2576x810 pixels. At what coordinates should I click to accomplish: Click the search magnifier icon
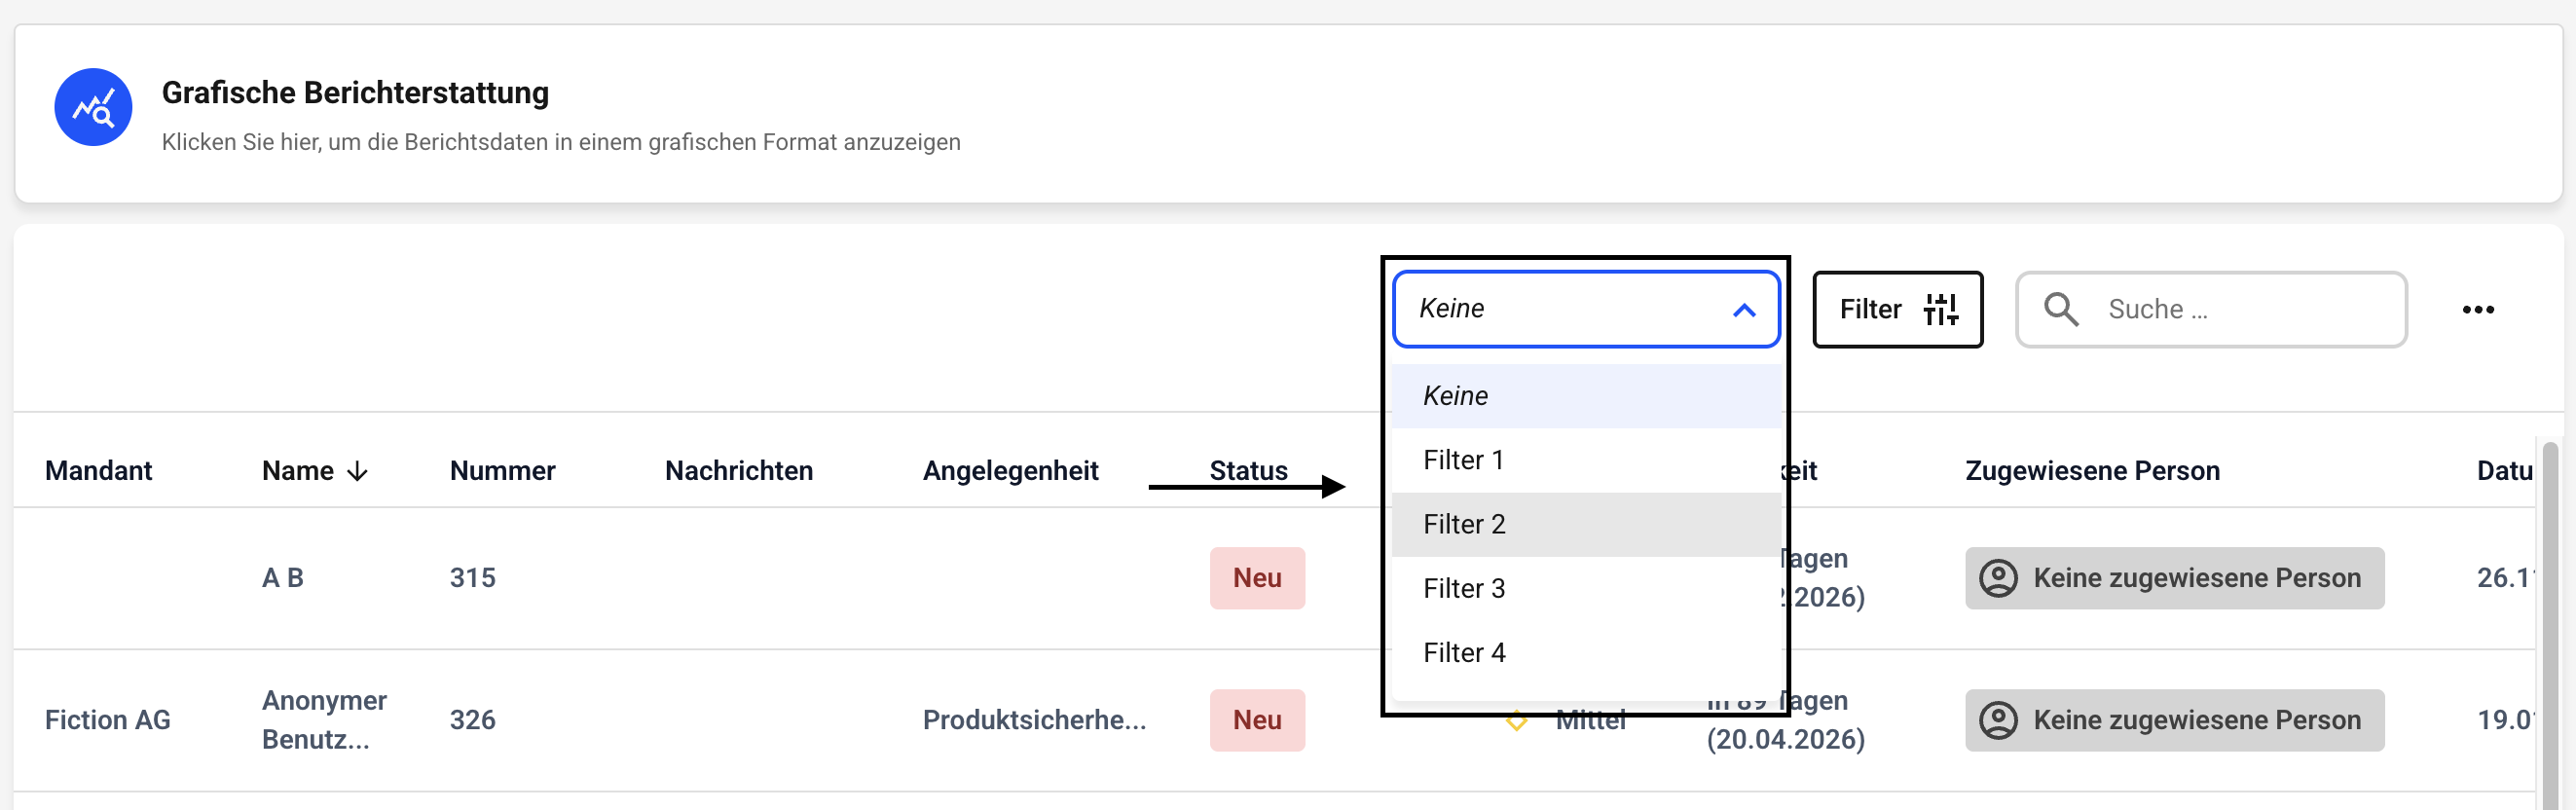coord(2060,310)
